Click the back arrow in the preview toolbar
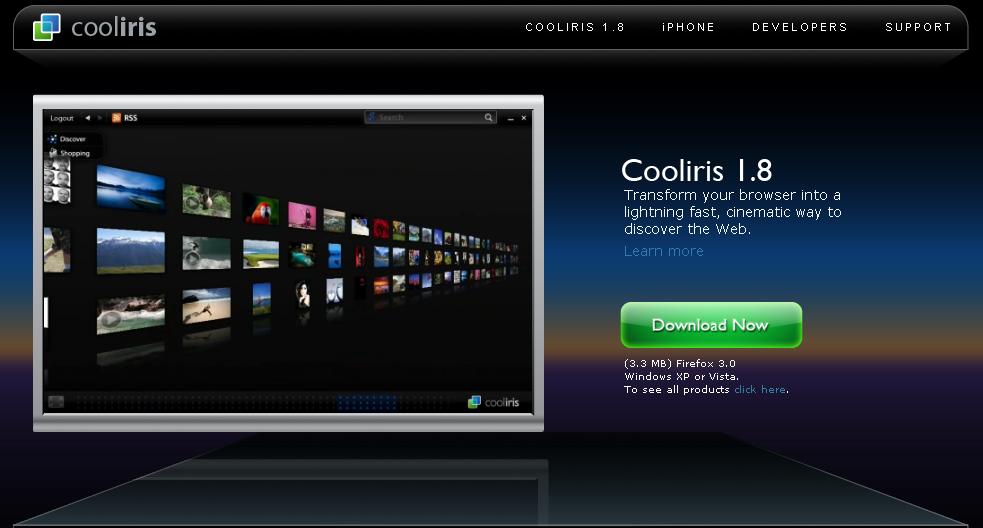983x528 pixels. click(88, 117)
